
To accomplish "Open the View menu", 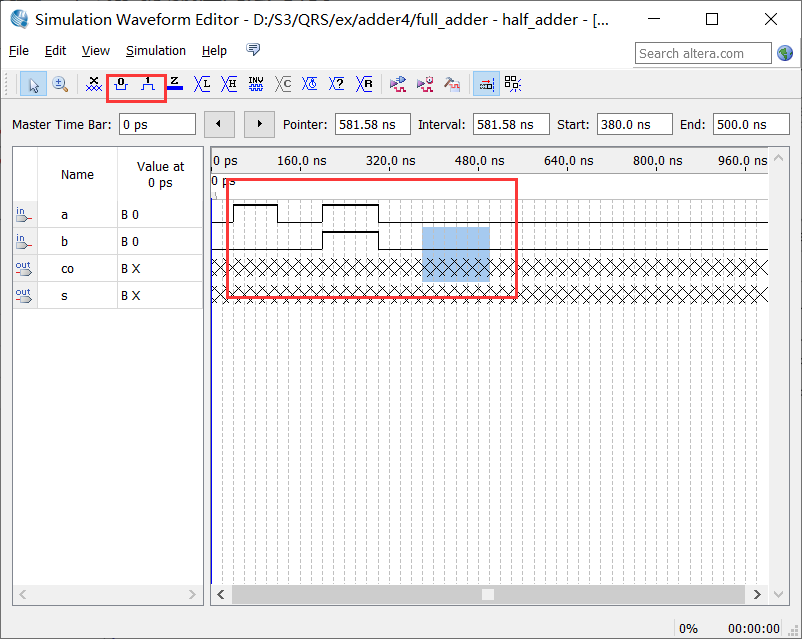I will click(96, 51).
